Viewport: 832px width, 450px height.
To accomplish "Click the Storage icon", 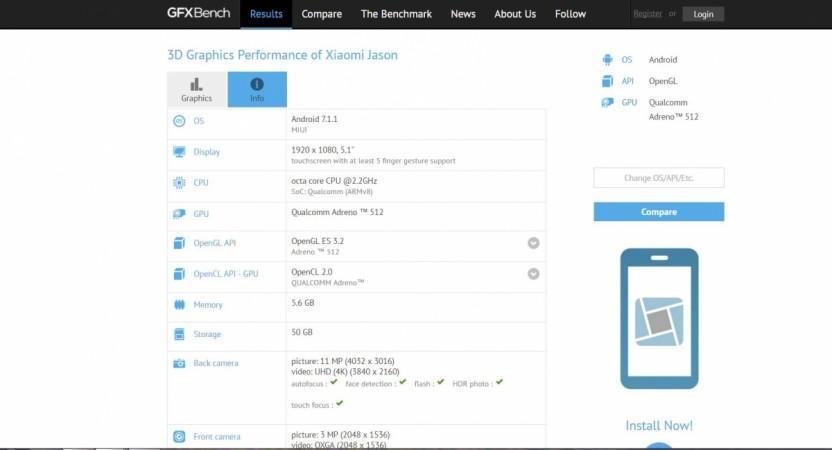I will click(179, 334).
